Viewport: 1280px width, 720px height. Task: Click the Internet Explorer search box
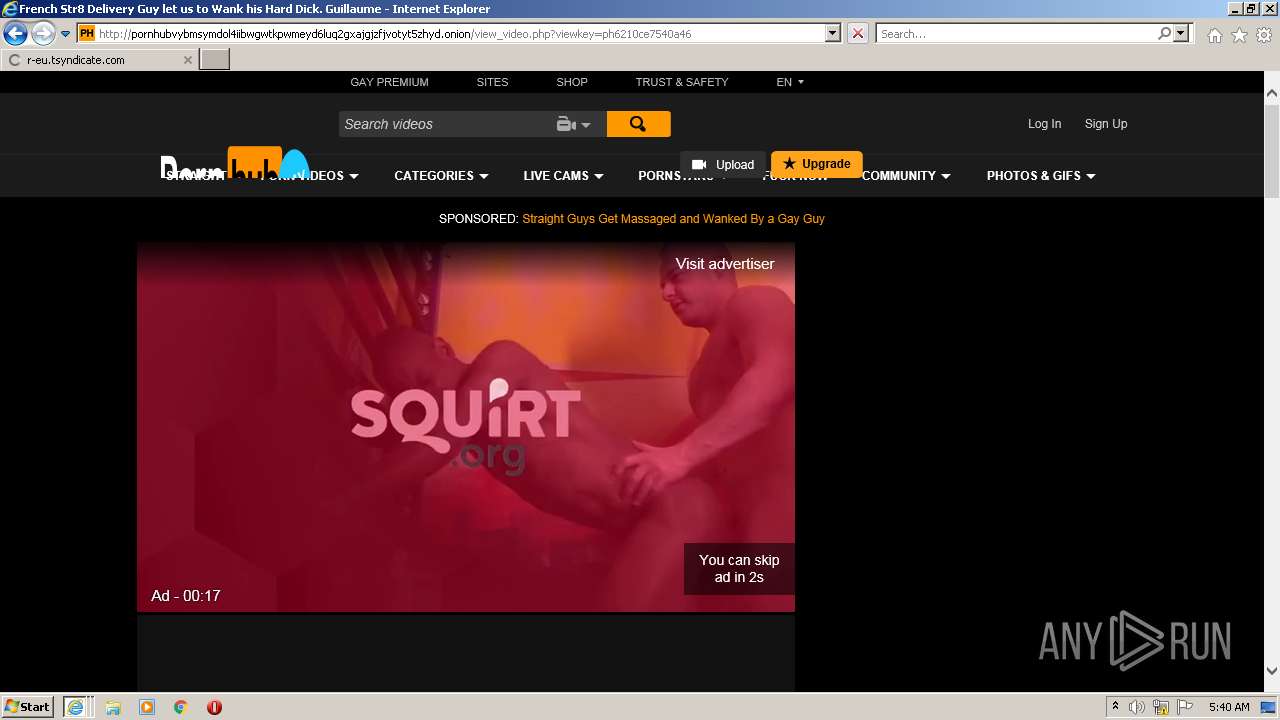(x=1016, y=34)
